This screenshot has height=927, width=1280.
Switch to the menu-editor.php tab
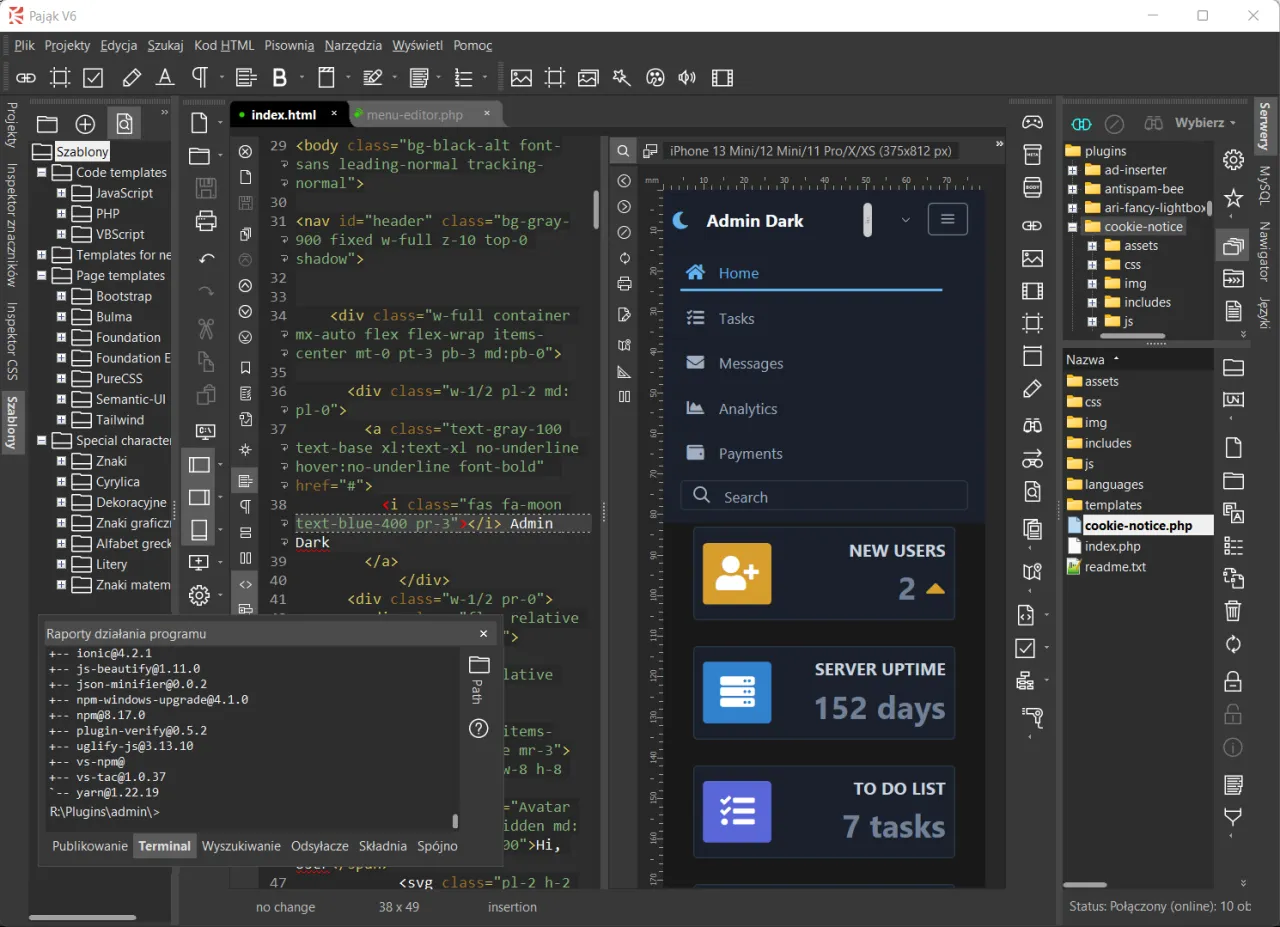point(418,114)
